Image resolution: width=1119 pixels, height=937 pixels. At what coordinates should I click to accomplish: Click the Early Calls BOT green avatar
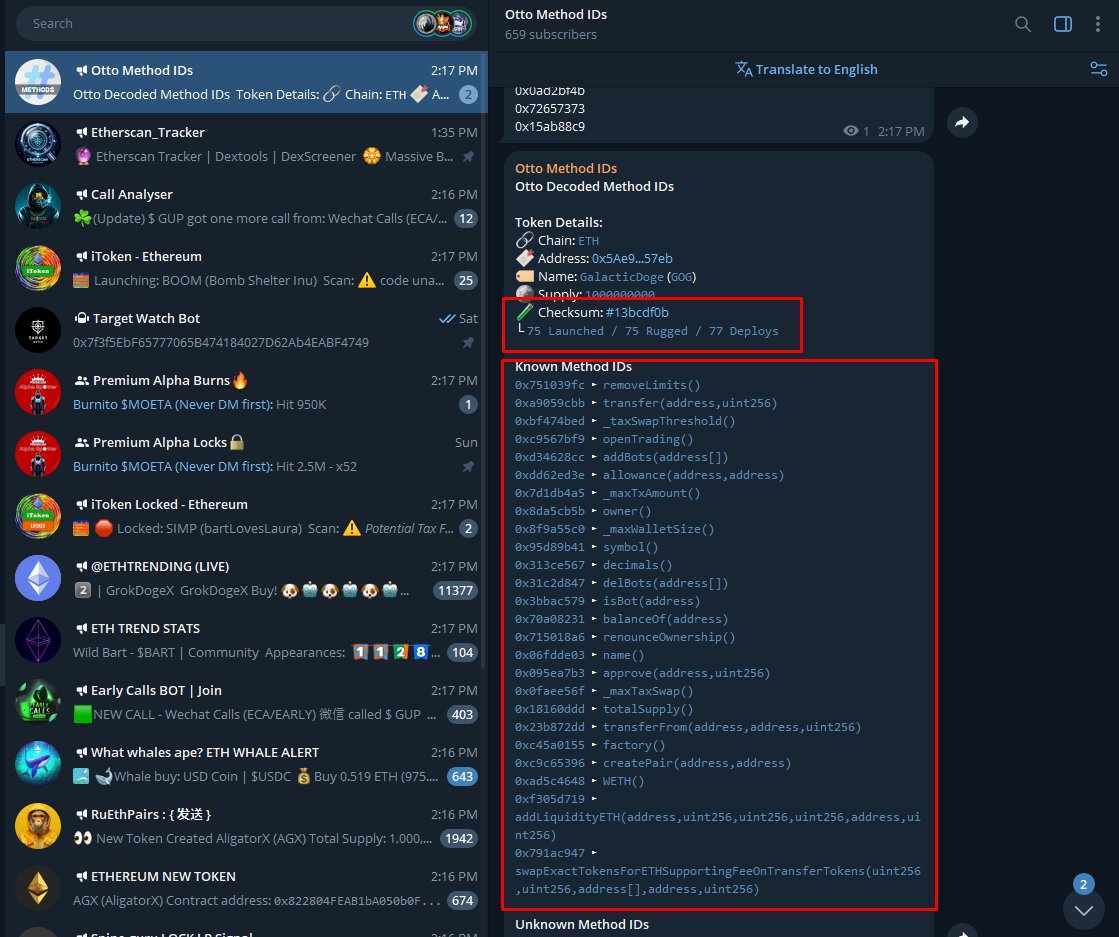(38, 703)
